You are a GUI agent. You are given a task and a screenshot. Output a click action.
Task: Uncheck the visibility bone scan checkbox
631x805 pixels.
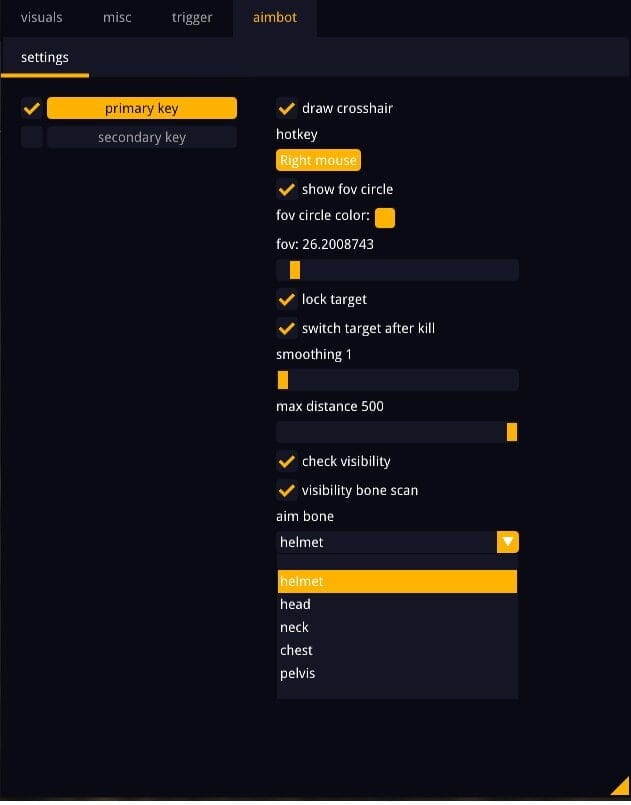(286, 490)
